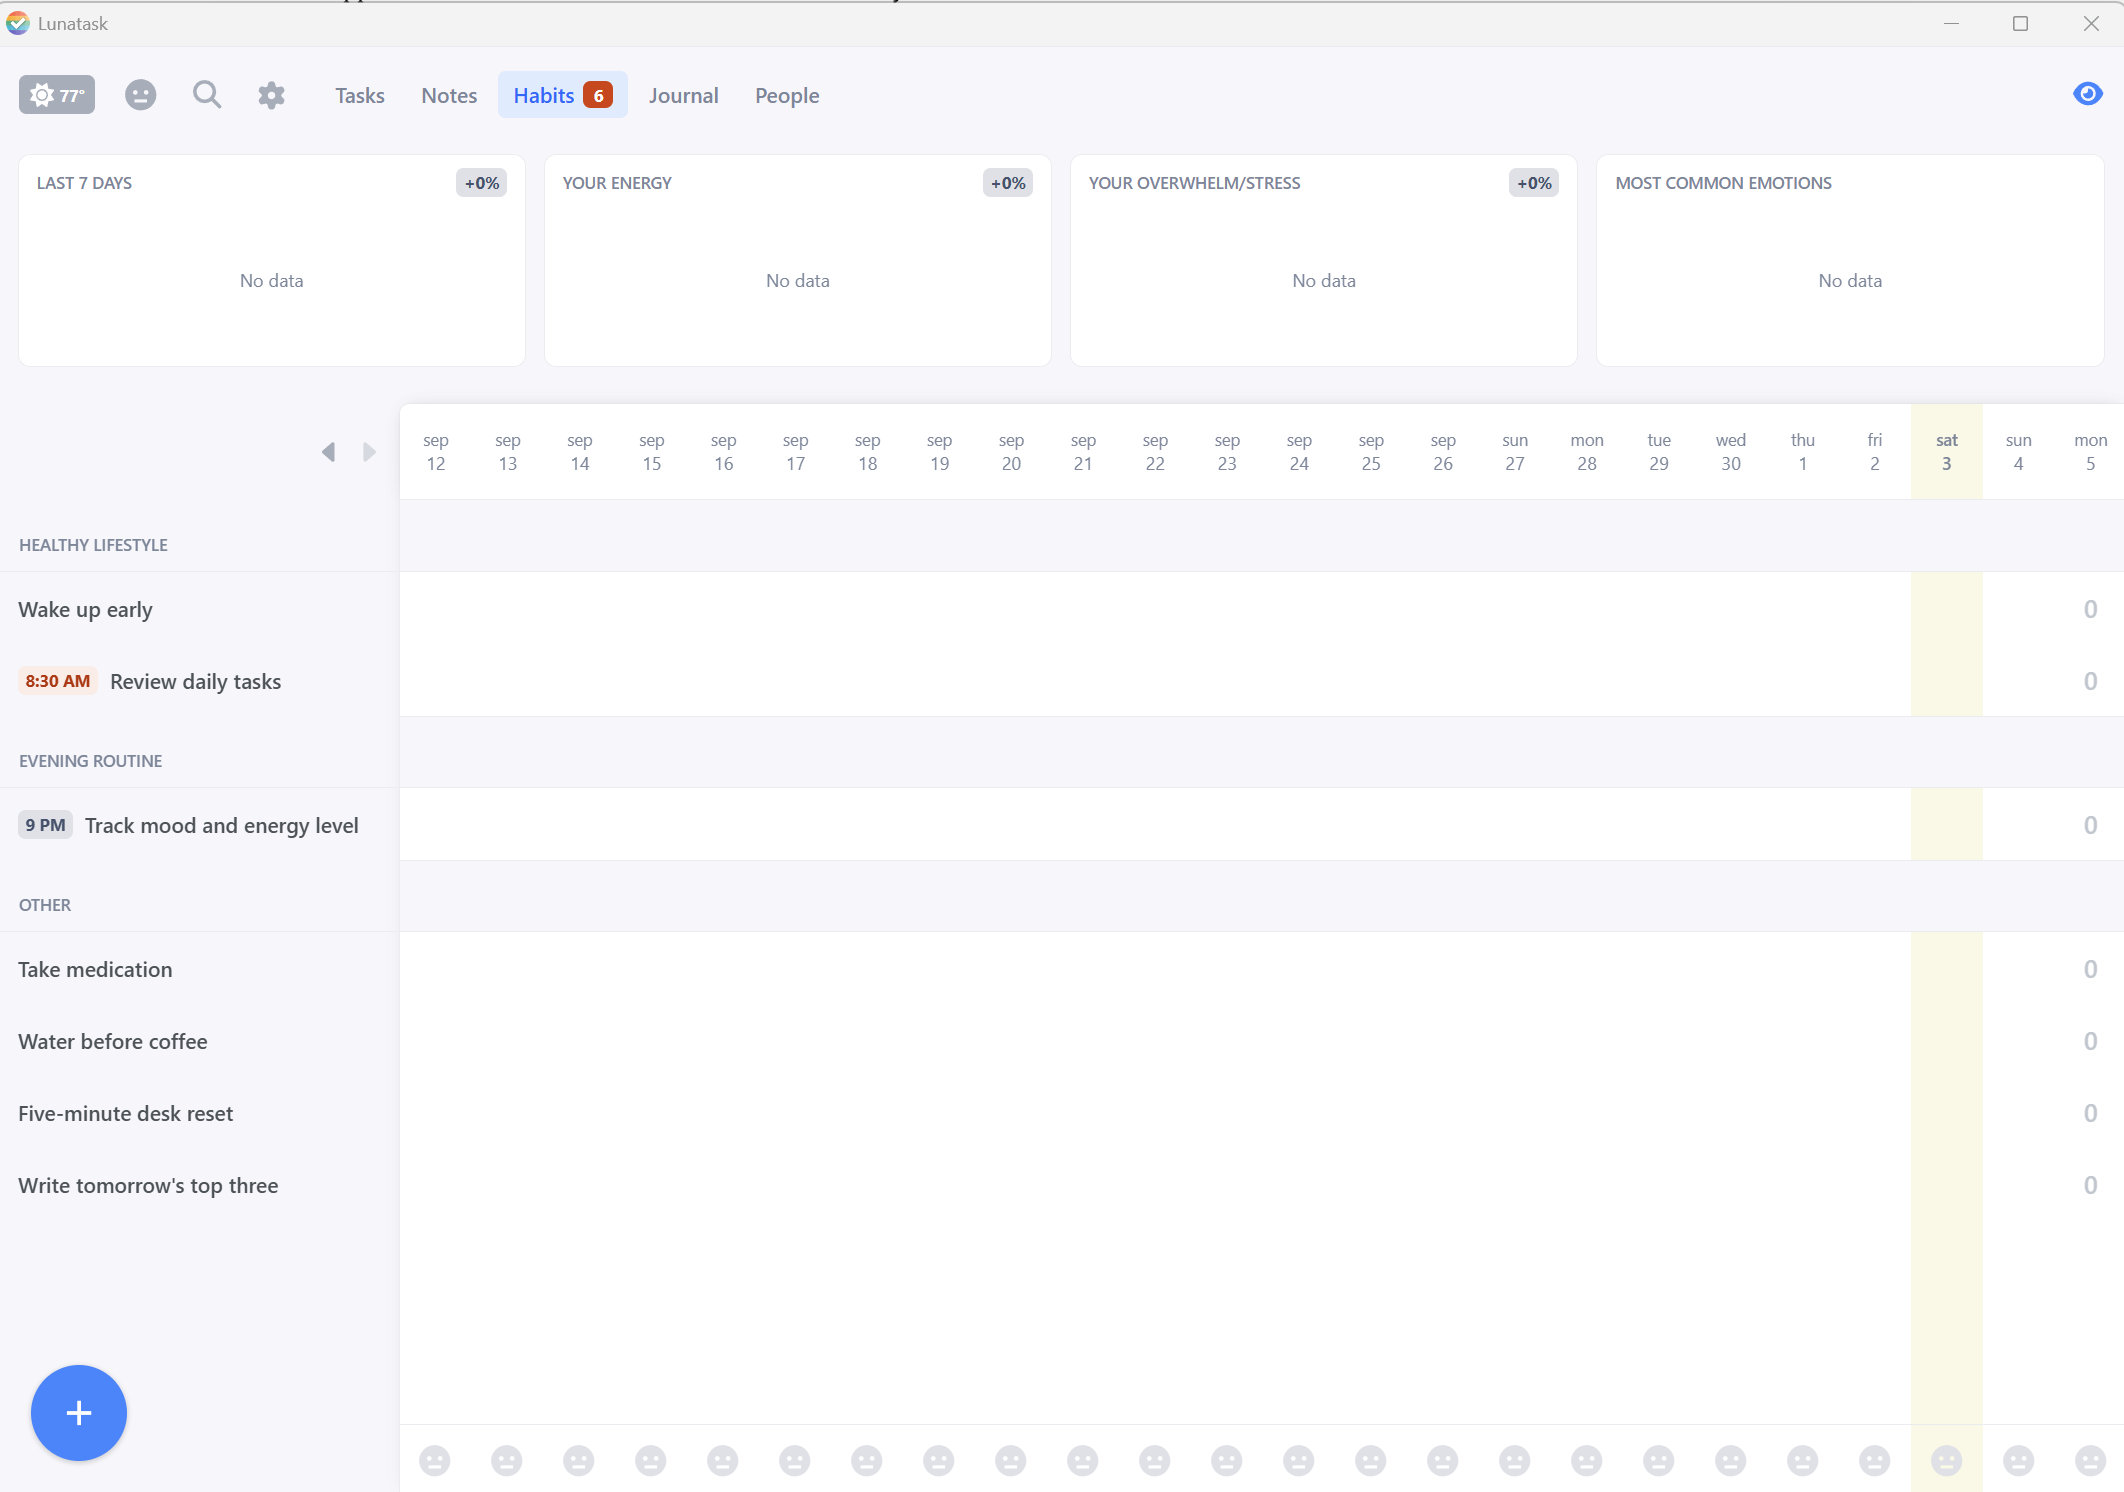
Task: Set mood face for sep 21
Action: point(1083,1460)
